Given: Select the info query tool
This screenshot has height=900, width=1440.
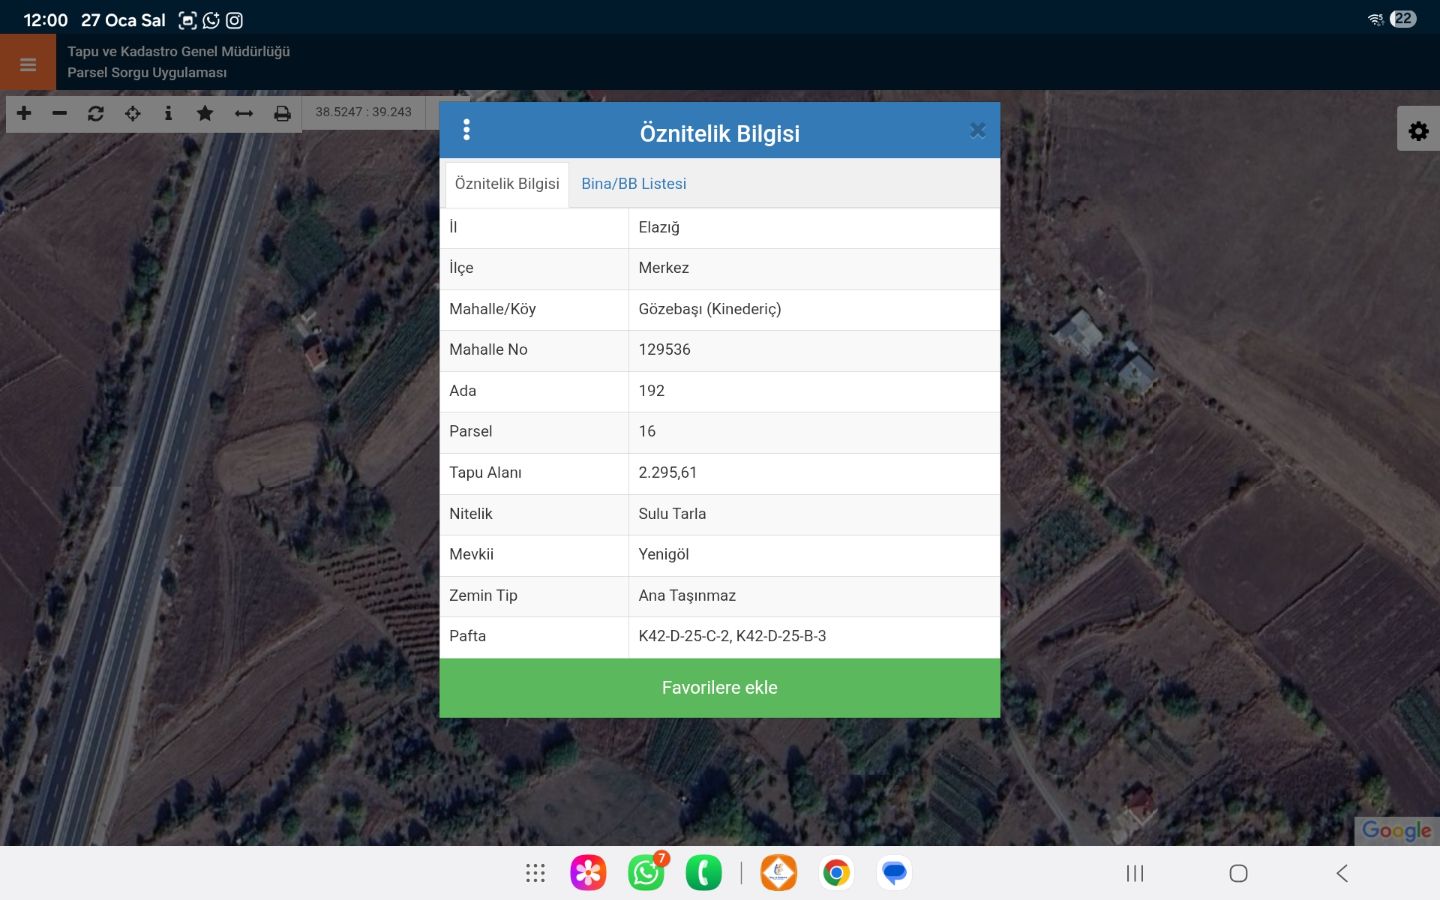Looking at the screenshot, I should click(x=168, y=113).
